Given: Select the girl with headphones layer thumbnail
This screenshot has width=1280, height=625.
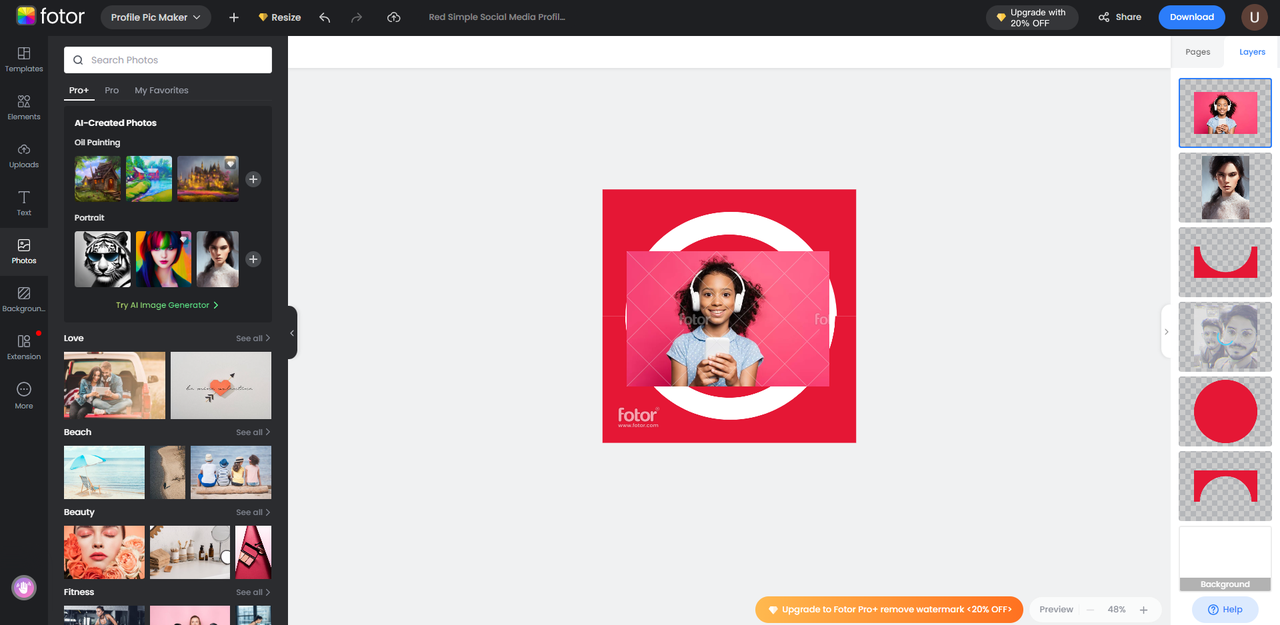Looking at the screenshot, I should pyautogui.click(x=1225, y=113).
